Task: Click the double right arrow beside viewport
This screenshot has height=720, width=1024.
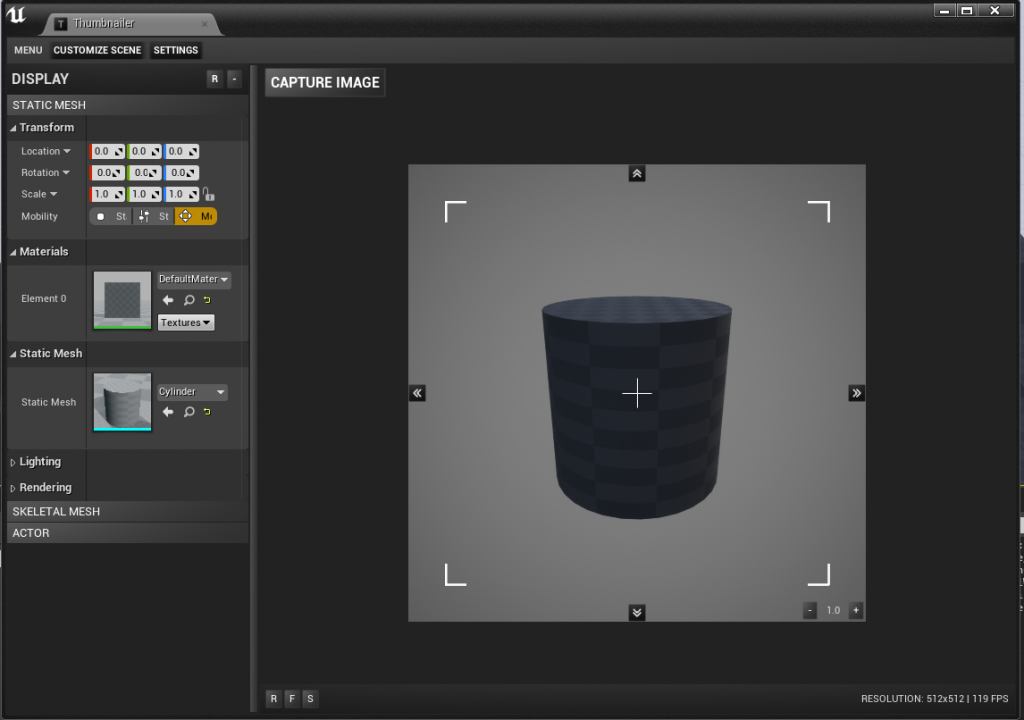Action: click(856, 393)
